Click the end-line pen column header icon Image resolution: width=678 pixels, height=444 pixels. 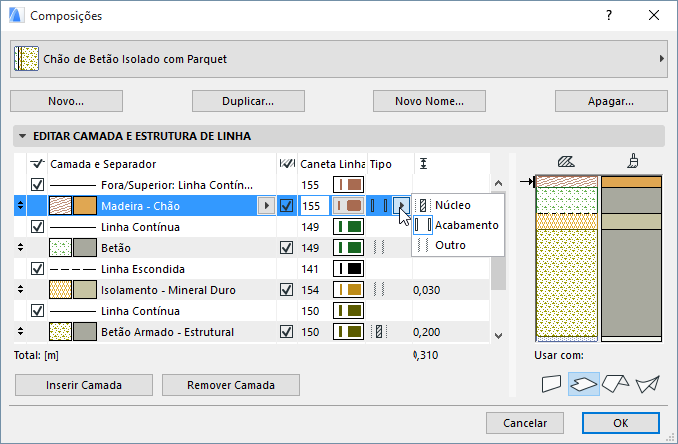[x=287, y=163]
